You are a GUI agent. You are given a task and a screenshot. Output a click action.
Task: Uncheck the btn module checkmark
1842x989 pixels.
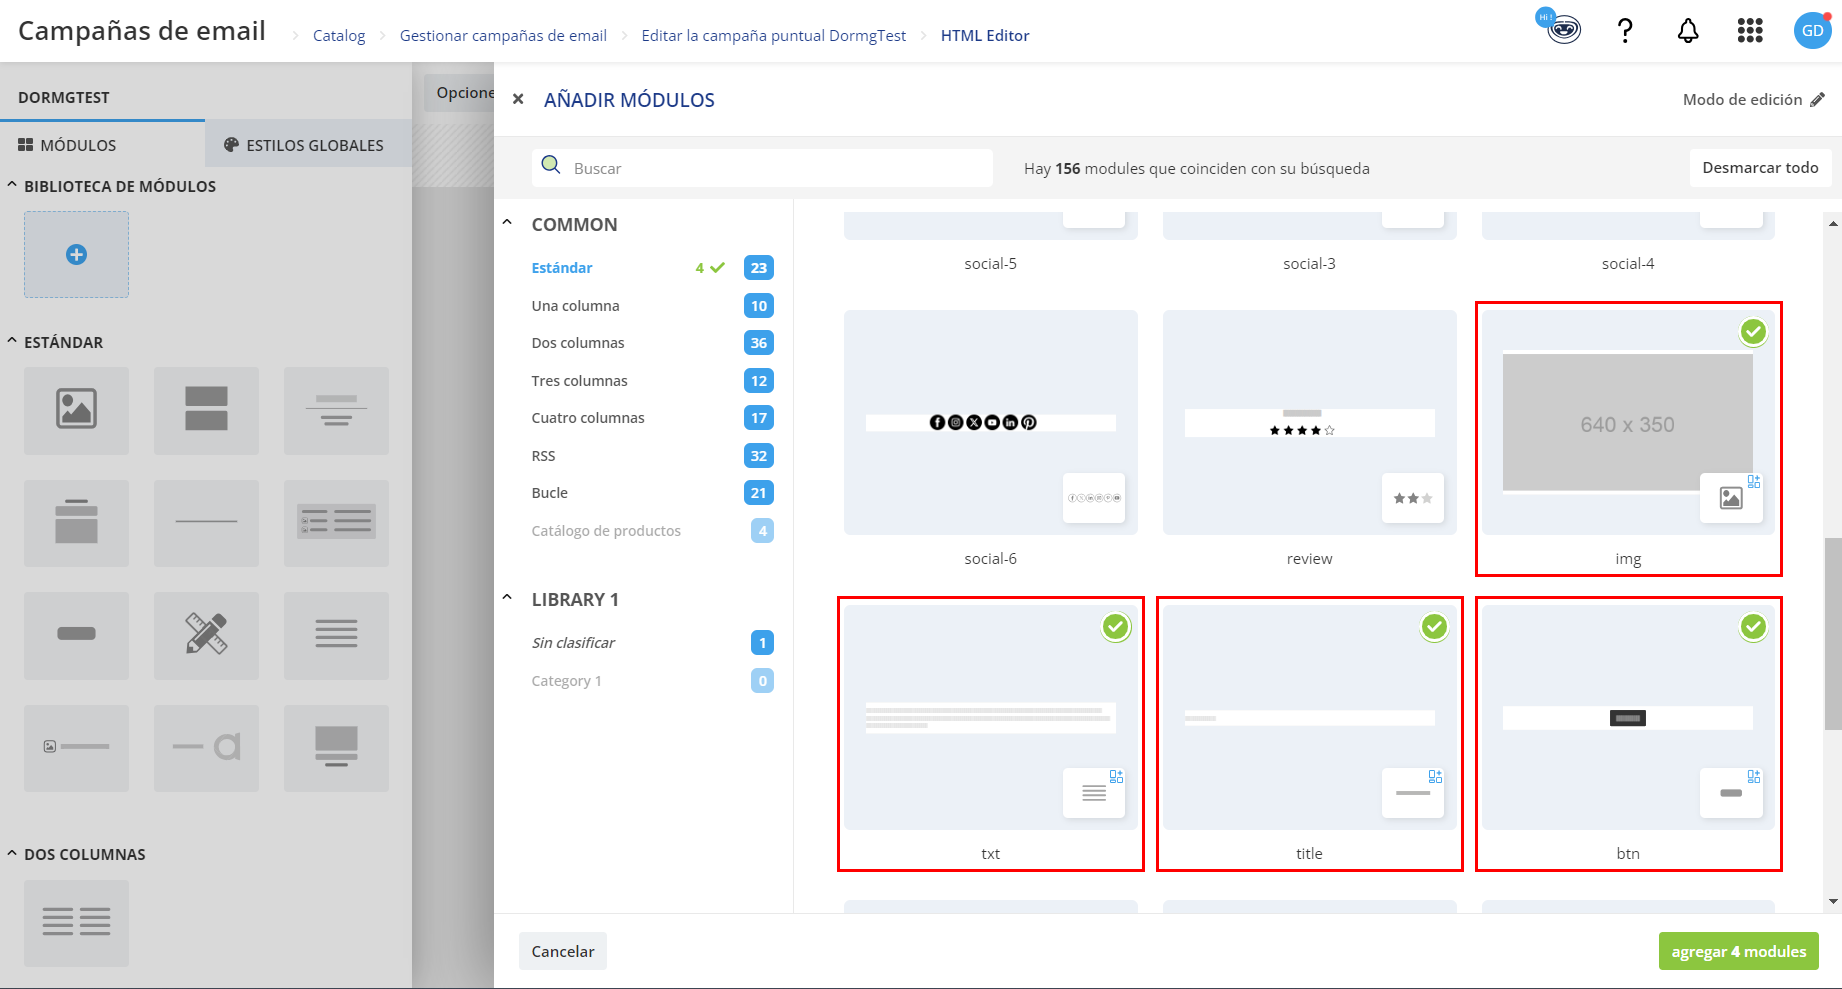pyautogui.click(x=1753, y=627)
